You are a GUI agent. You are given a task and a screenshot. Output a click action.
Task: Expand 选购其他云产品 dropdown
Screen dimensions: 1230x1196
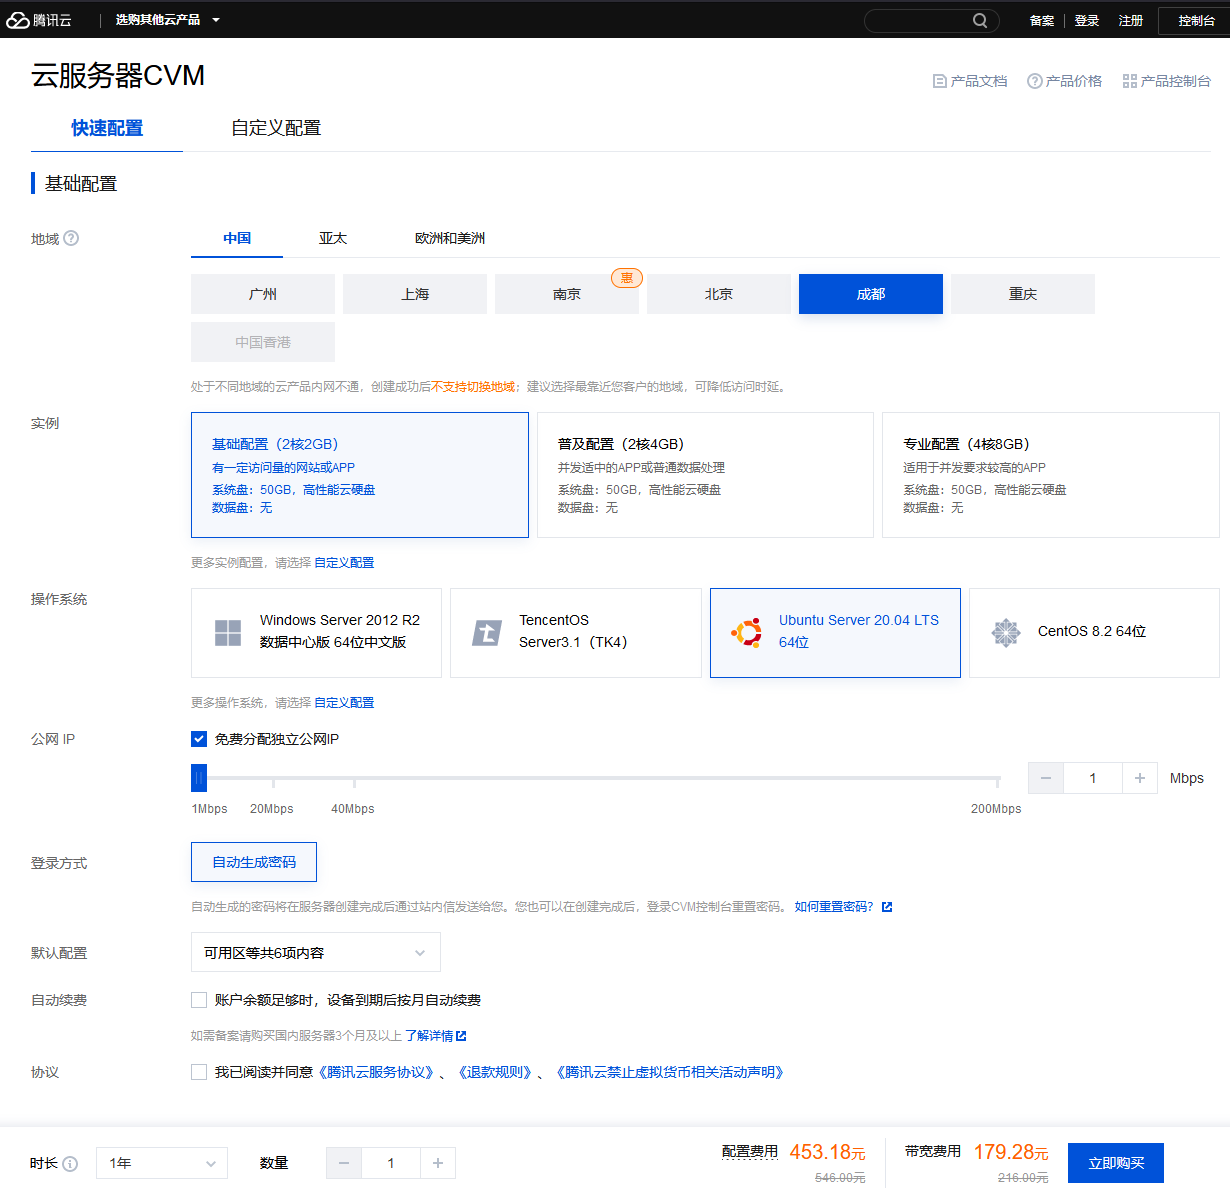(x=167, y=20)
